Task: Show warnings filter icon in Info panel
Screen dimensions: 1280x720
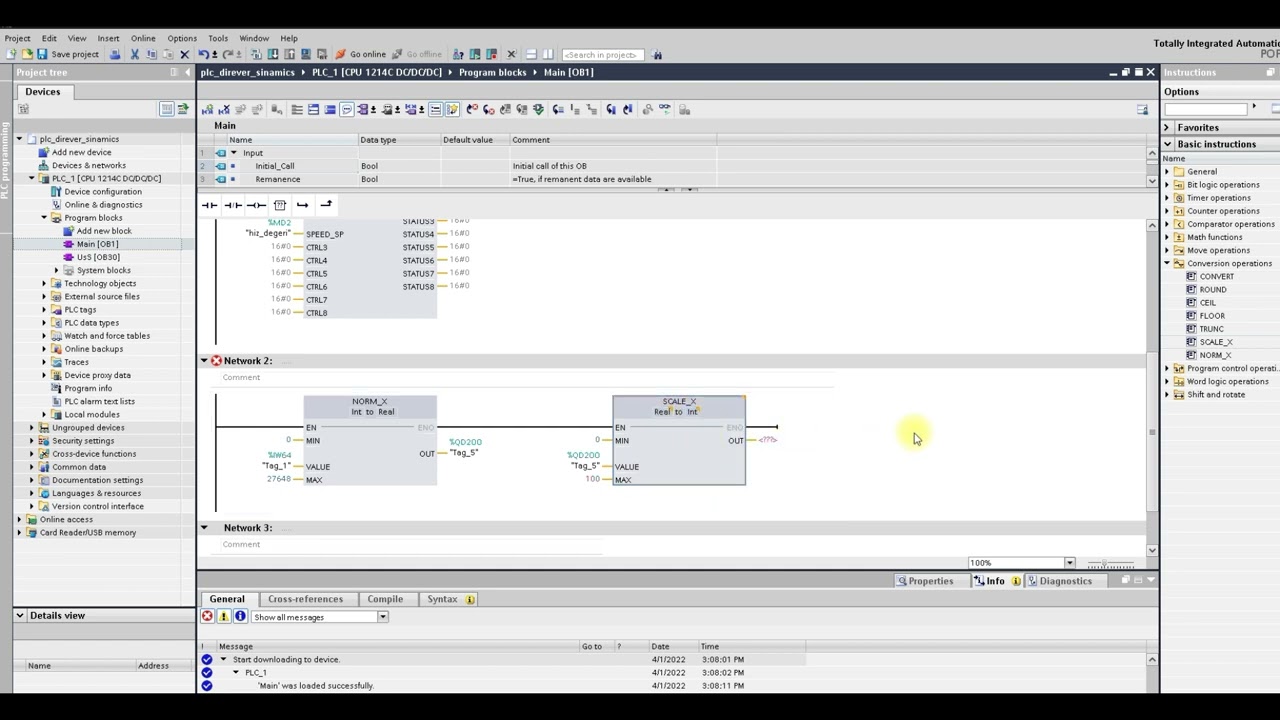Action: coord(223,617)
